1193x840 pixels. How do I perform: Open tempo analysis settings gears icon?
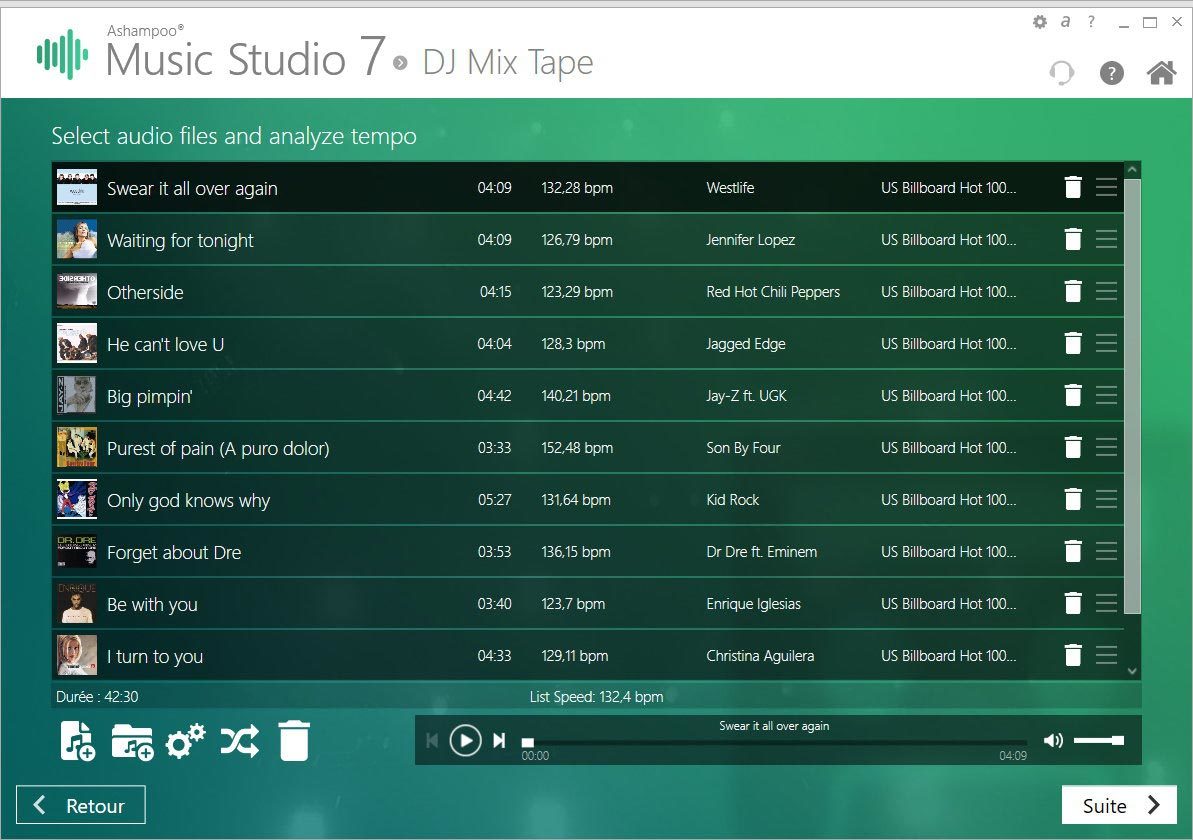(x=186, y=741)
